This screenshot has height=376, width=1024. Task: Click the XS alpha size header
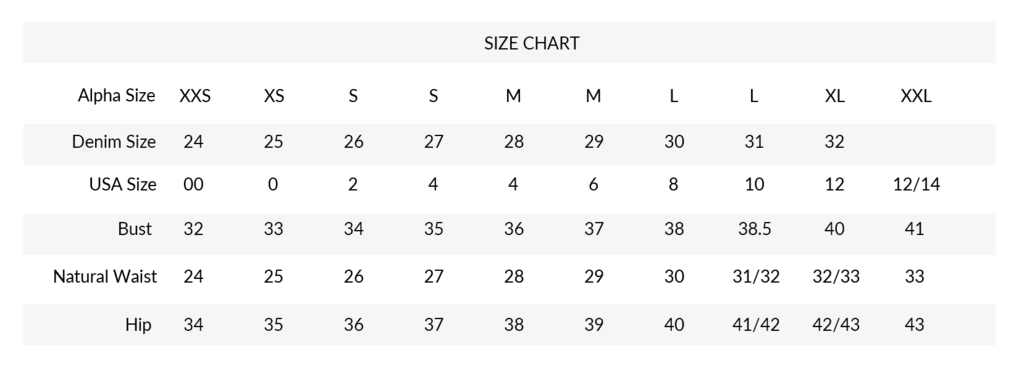pos(274,96)
